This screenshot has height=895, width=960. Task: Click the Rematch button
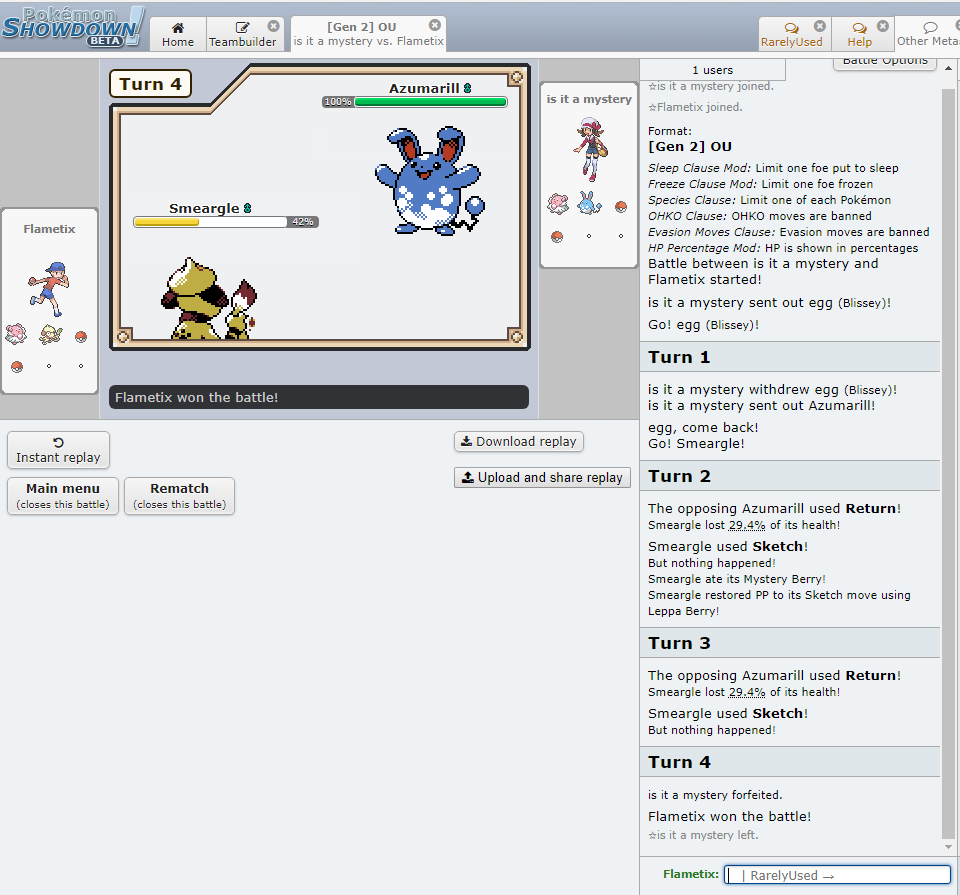tap(179, 496)
